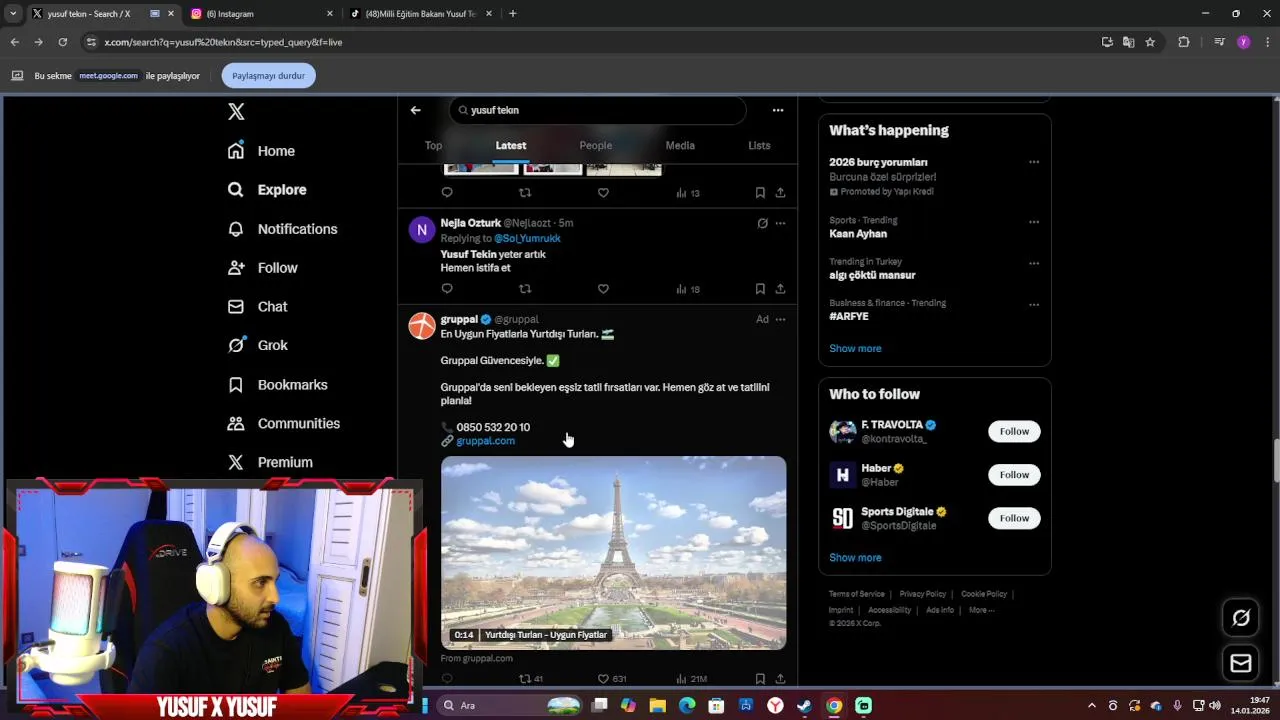Click the search field containing yusuf tekin

point(597,110)
